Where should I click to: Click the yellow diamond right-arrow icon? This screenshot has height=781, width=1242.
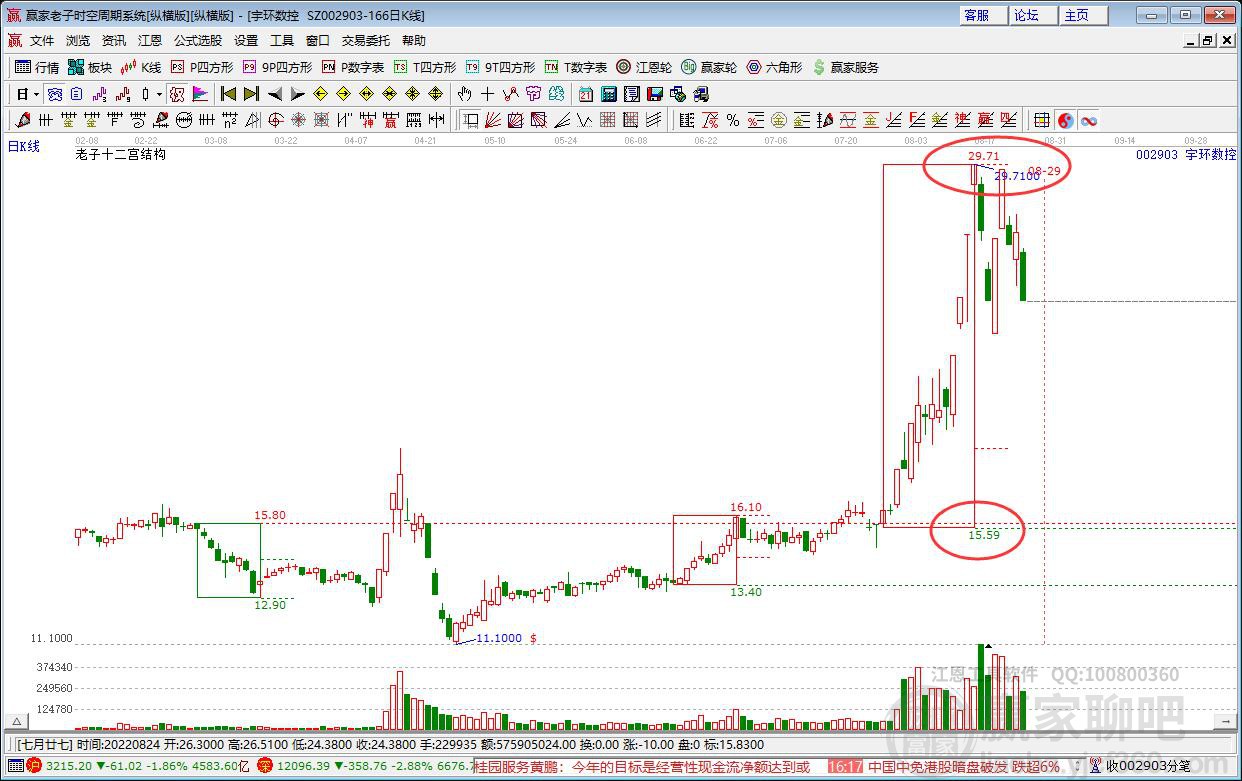tap(343, 94)
